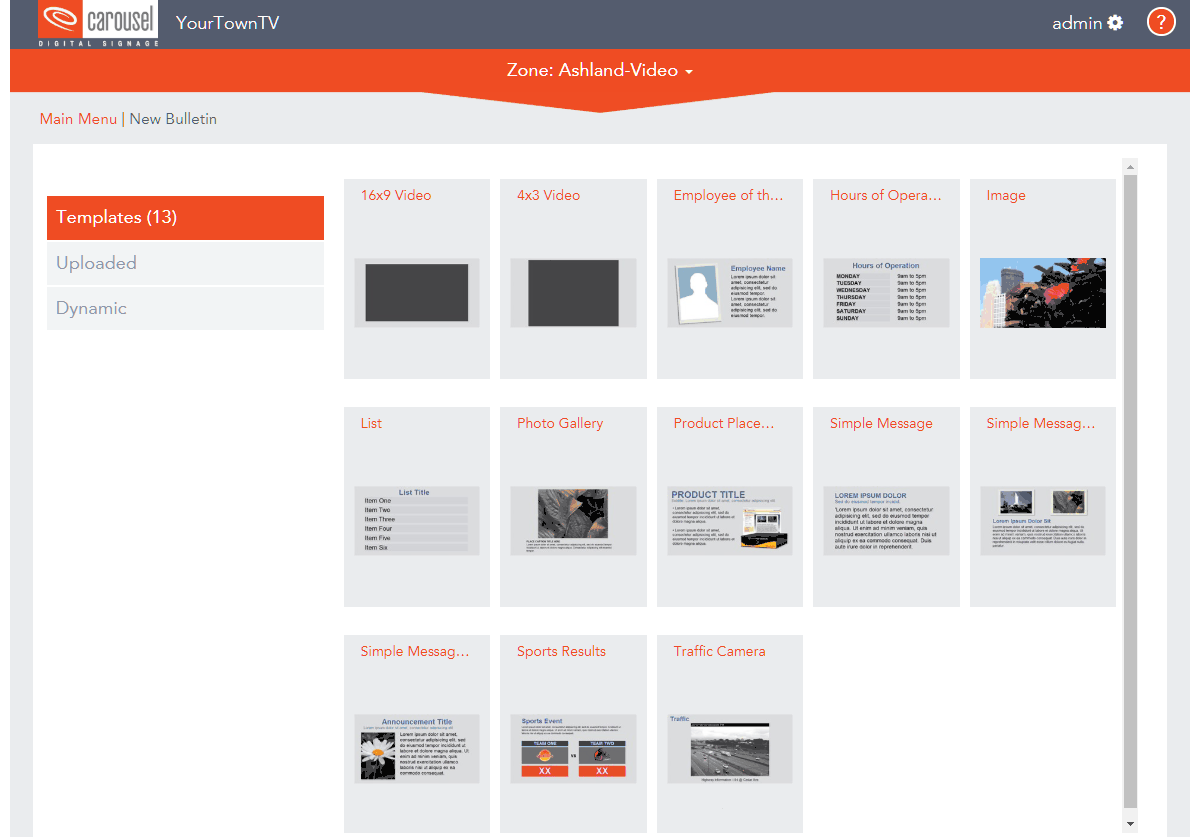Pick the Image template
The height and width of the screenshot is (837, 1200).
[x=1042, y=278]
